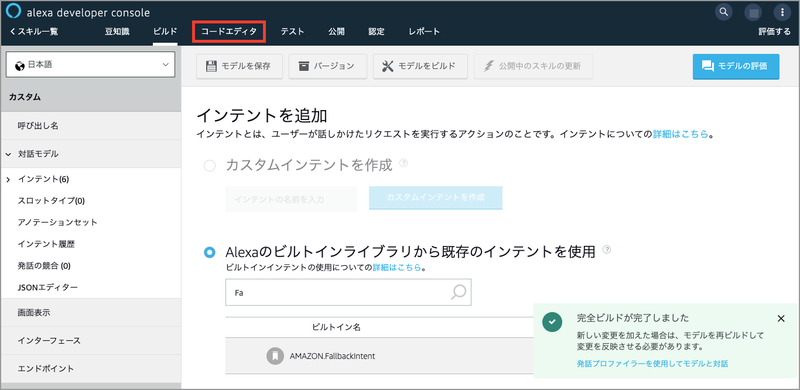Click the lightning bolt update icon
Screen dimensions: 800x390
point(489,66)
